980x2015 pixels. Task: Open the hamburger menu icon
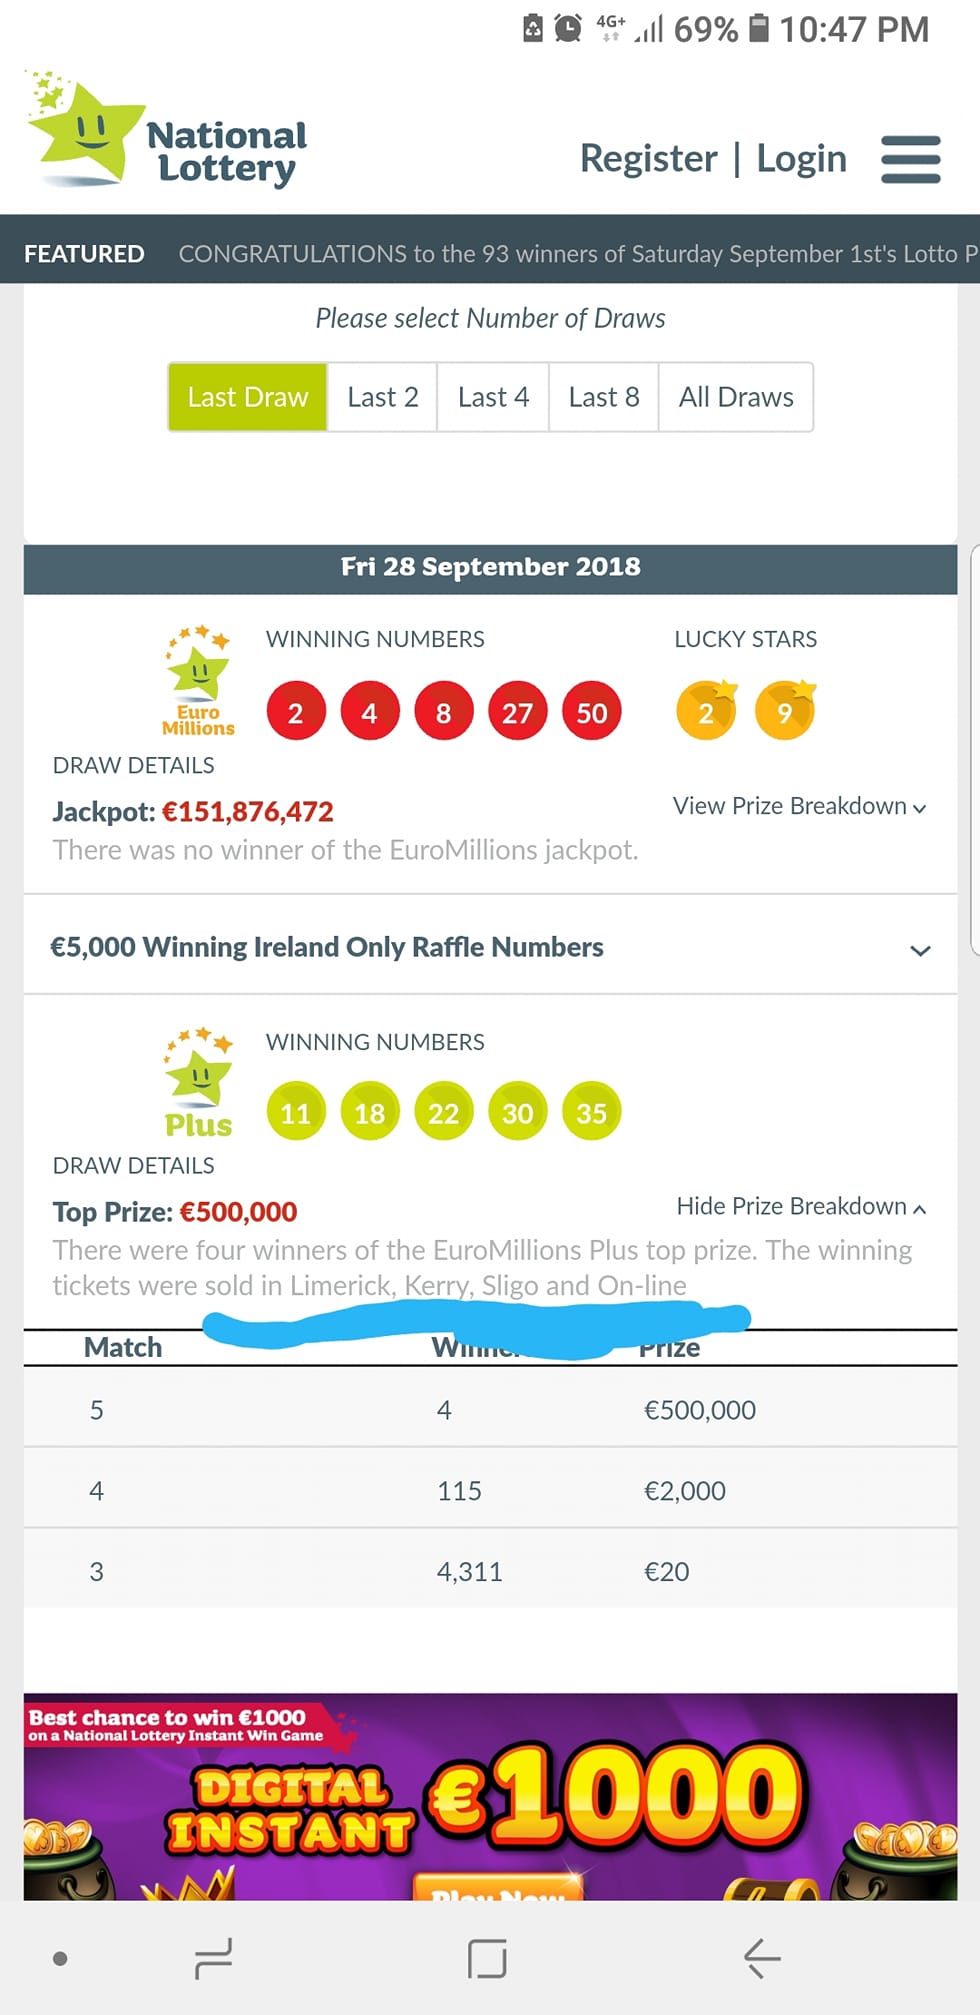(910, 160)
